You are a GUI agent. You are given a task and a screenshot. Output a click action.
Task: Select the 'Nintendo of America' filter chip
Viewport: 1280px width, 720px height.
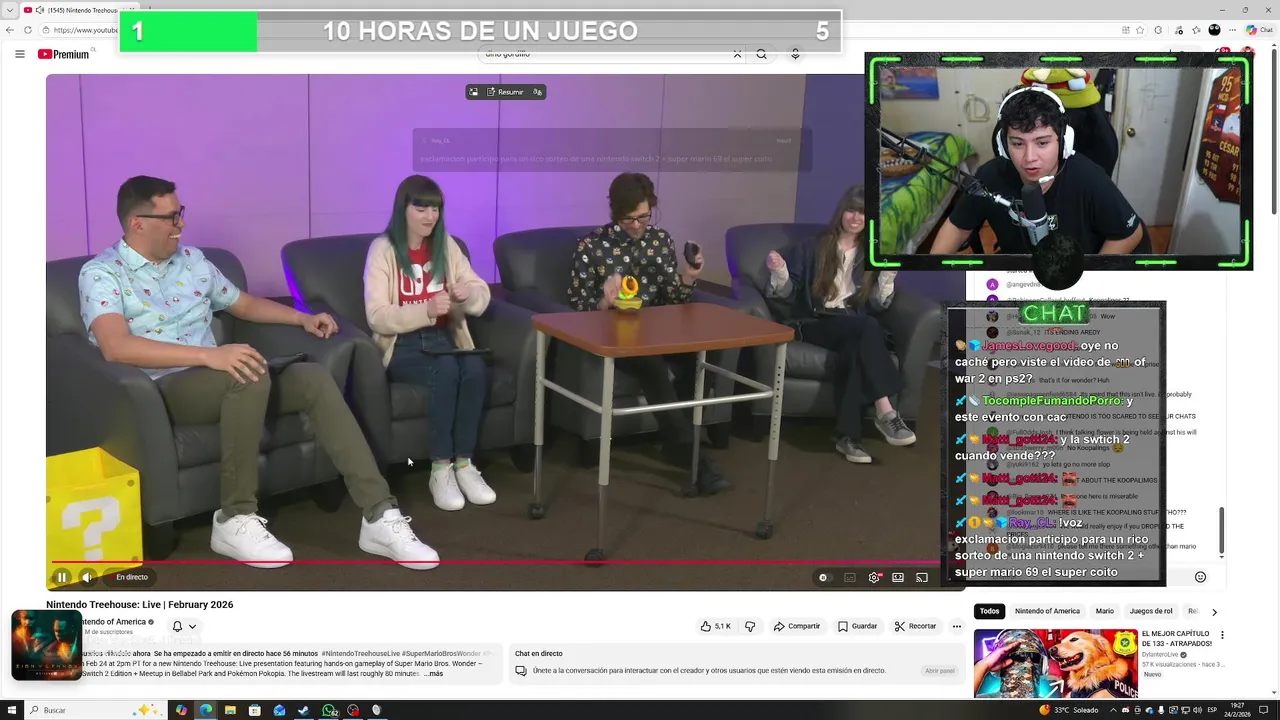pos(1047,611)
